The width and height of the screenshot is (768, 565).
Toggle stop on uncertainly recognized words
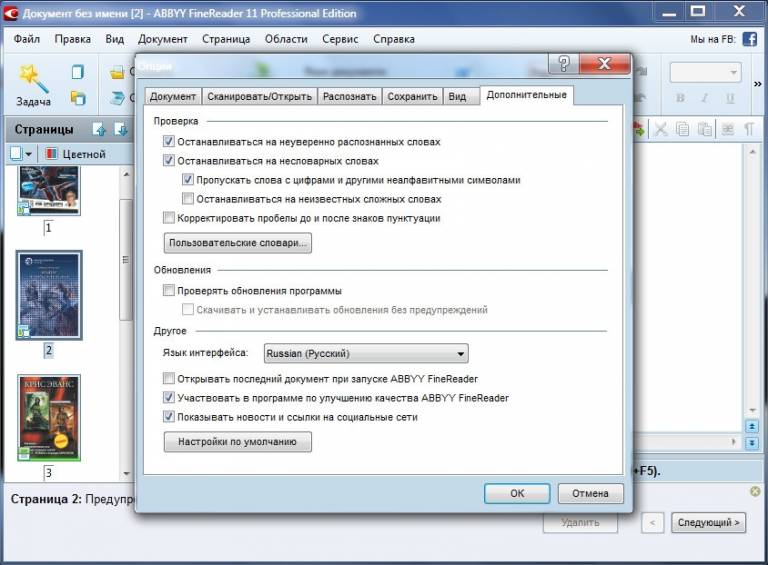168,141
